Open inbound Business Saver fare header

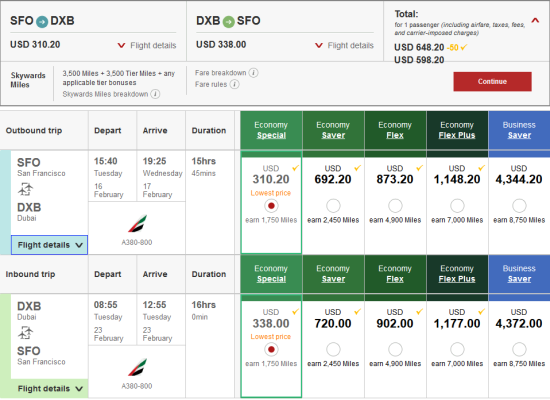coord(519,274)
